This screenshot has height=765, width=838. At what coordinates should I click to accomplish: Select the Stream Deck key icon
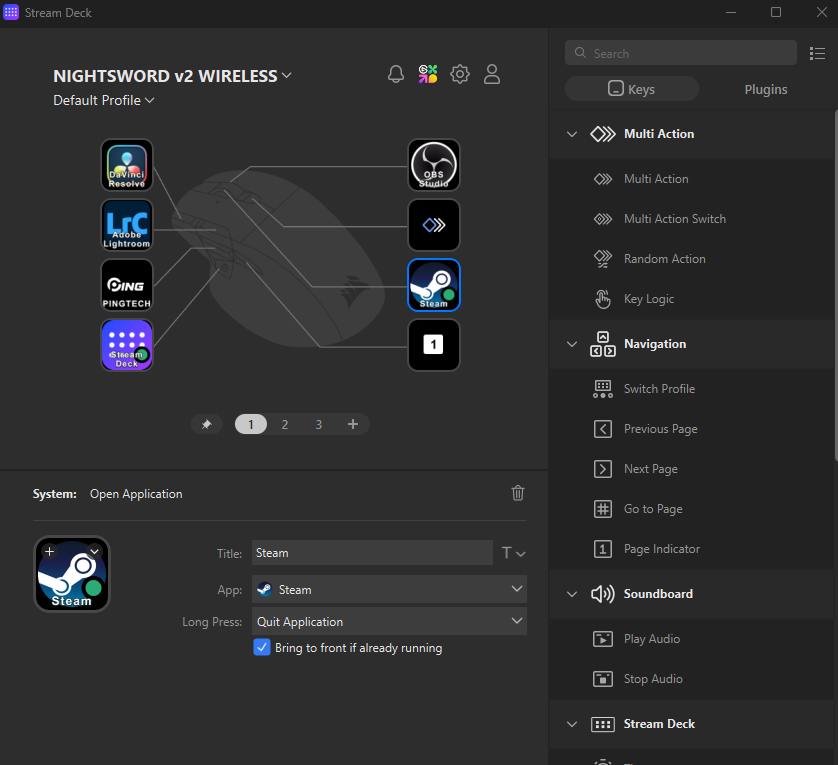coord(127,345)
